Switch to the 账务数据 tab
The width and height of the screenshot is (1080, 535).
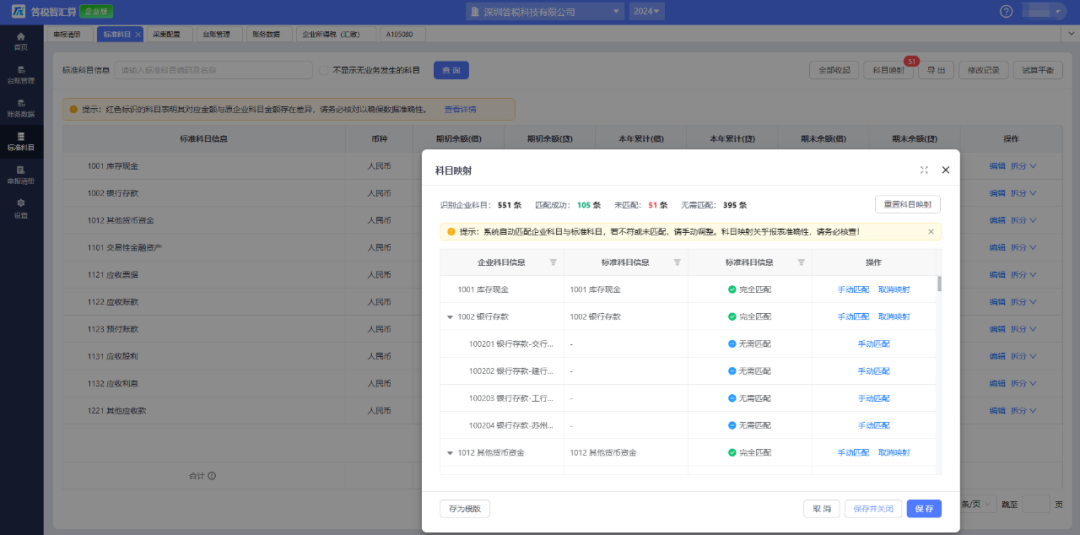(267, 34)
